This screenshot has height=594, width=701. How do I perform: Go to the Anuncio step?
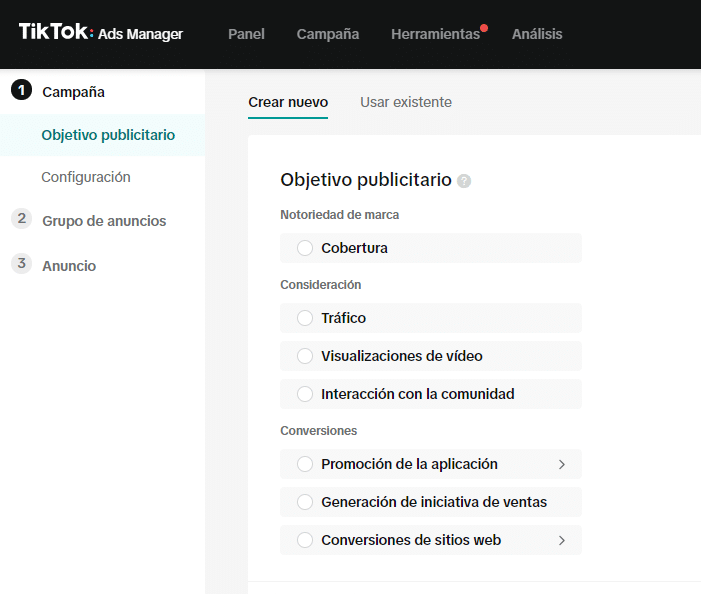[69, 266]
